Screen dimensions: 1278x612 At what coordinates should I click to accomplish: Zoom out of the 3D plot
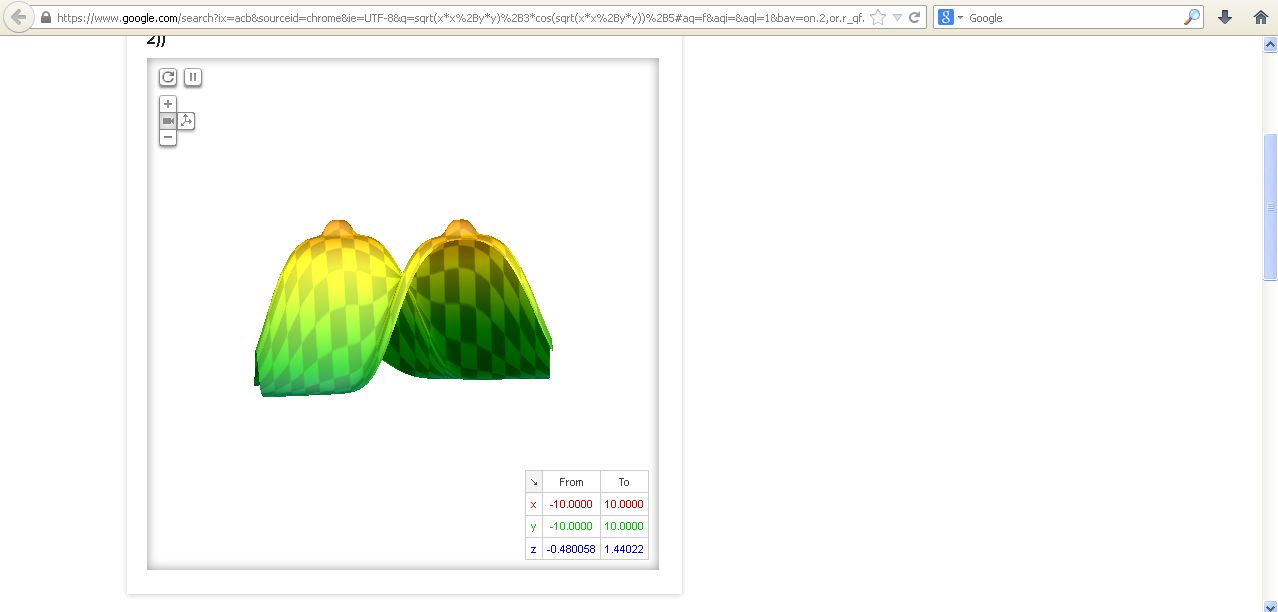[x=168, y=137]
